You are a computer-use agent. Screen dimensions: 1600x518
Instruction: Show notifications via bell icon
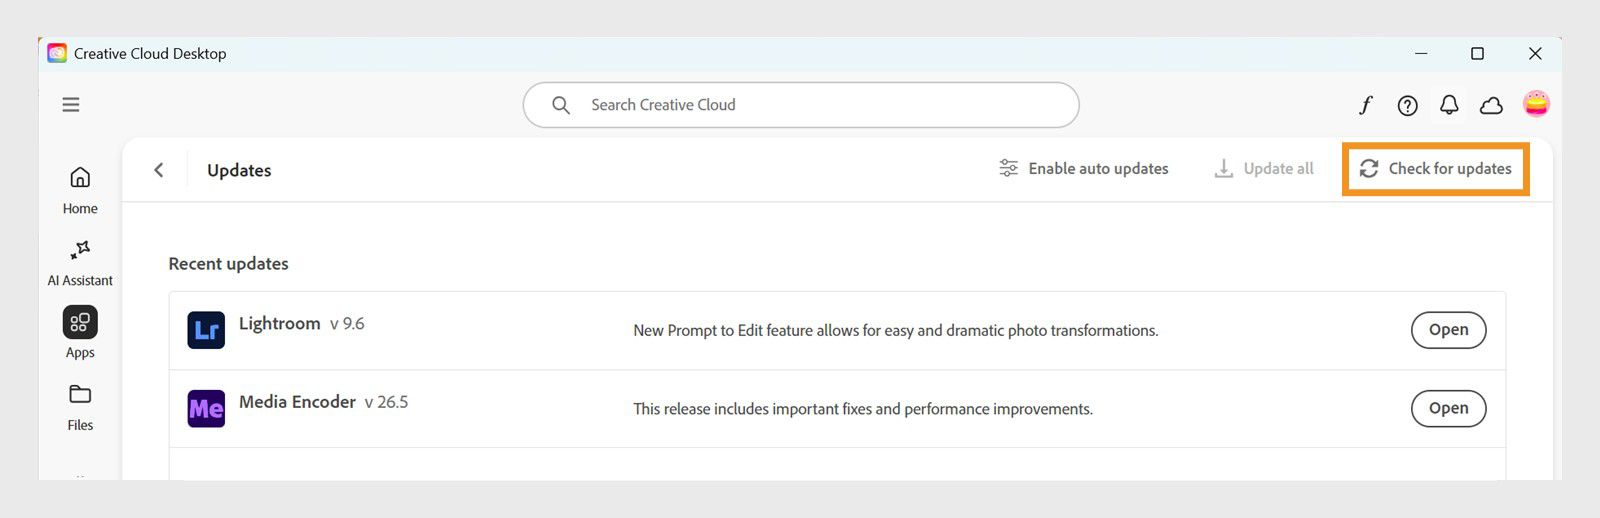(1449, 104)
